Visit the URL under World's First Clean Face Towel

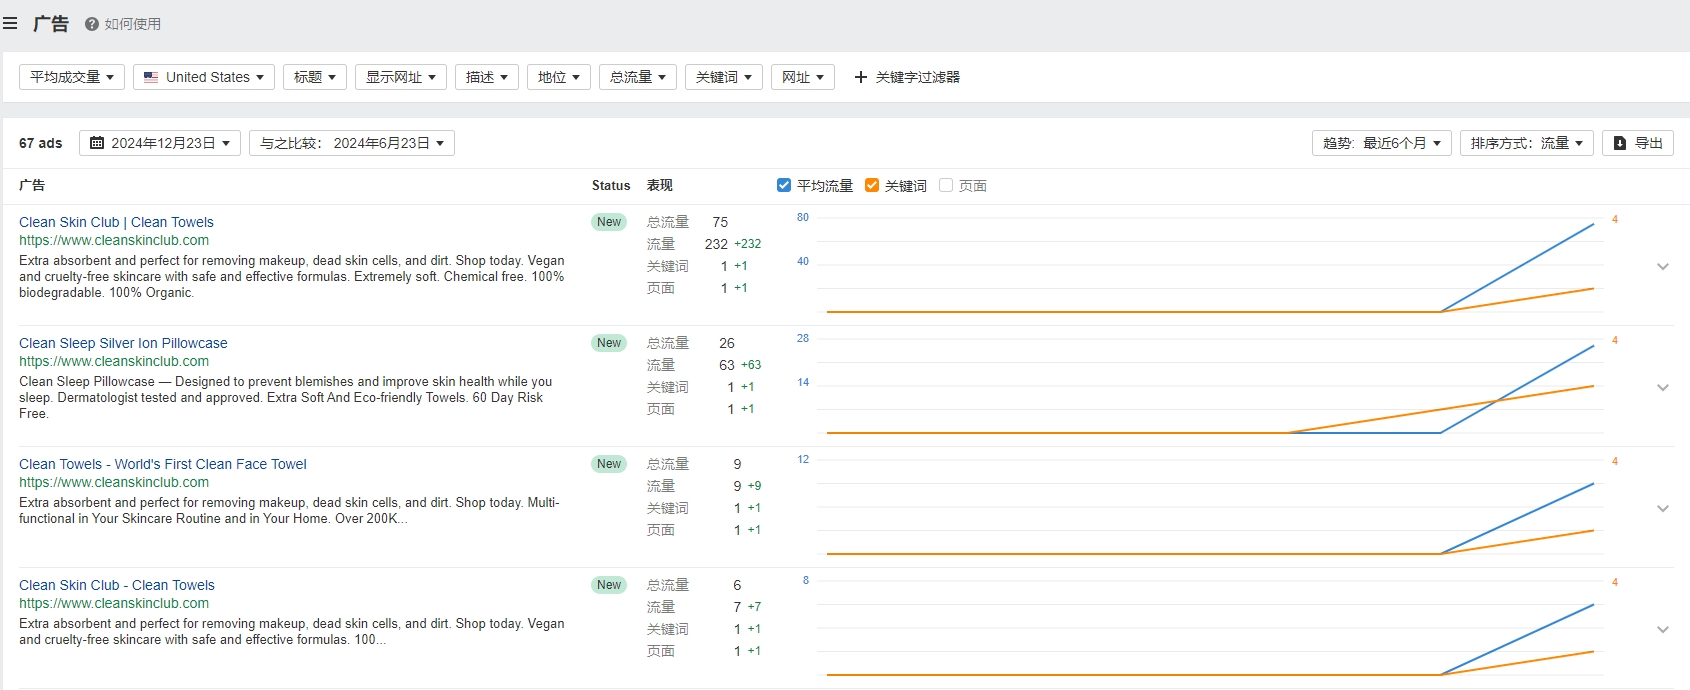click(x=114, y=482)
